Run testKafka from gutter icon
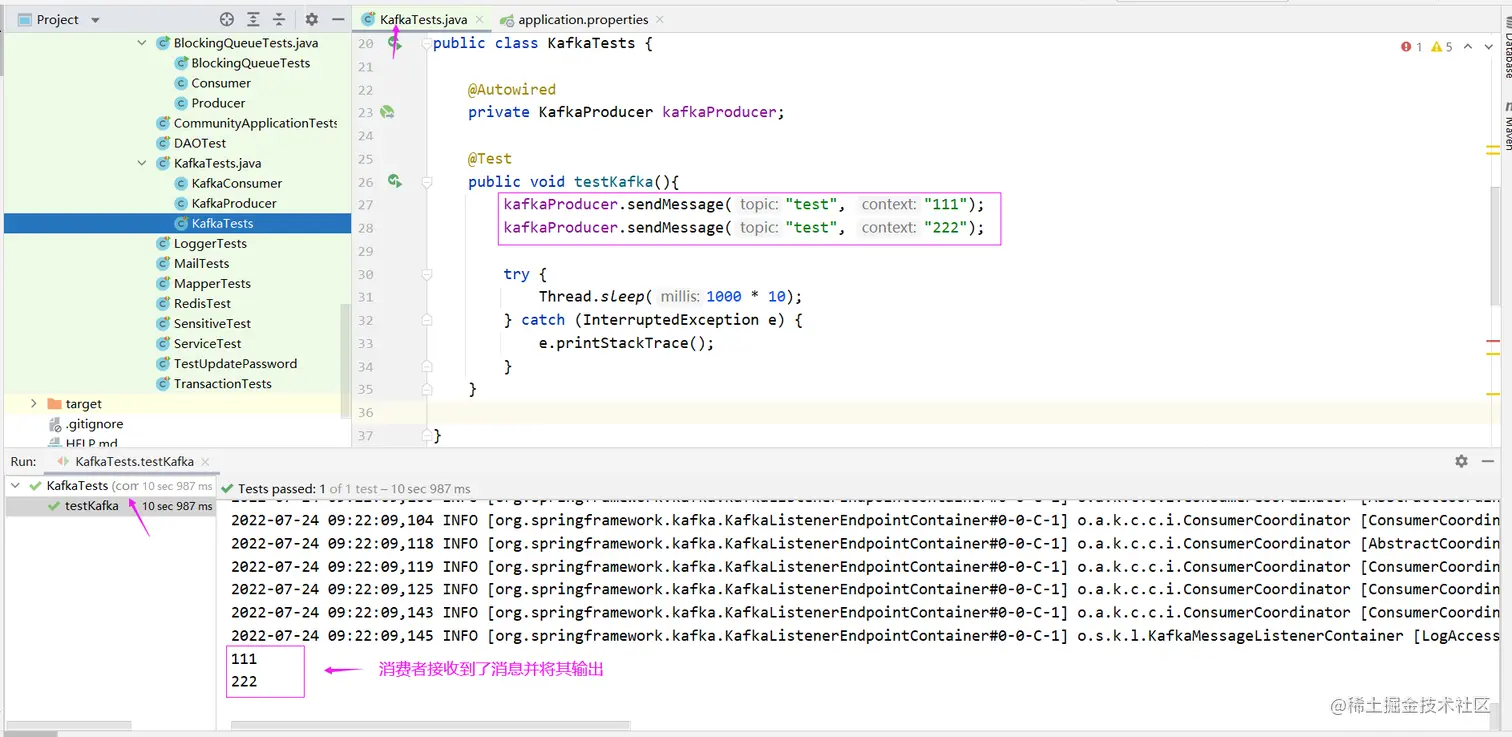The width and height of the screenshot is (1512, 737). point(395,181)
